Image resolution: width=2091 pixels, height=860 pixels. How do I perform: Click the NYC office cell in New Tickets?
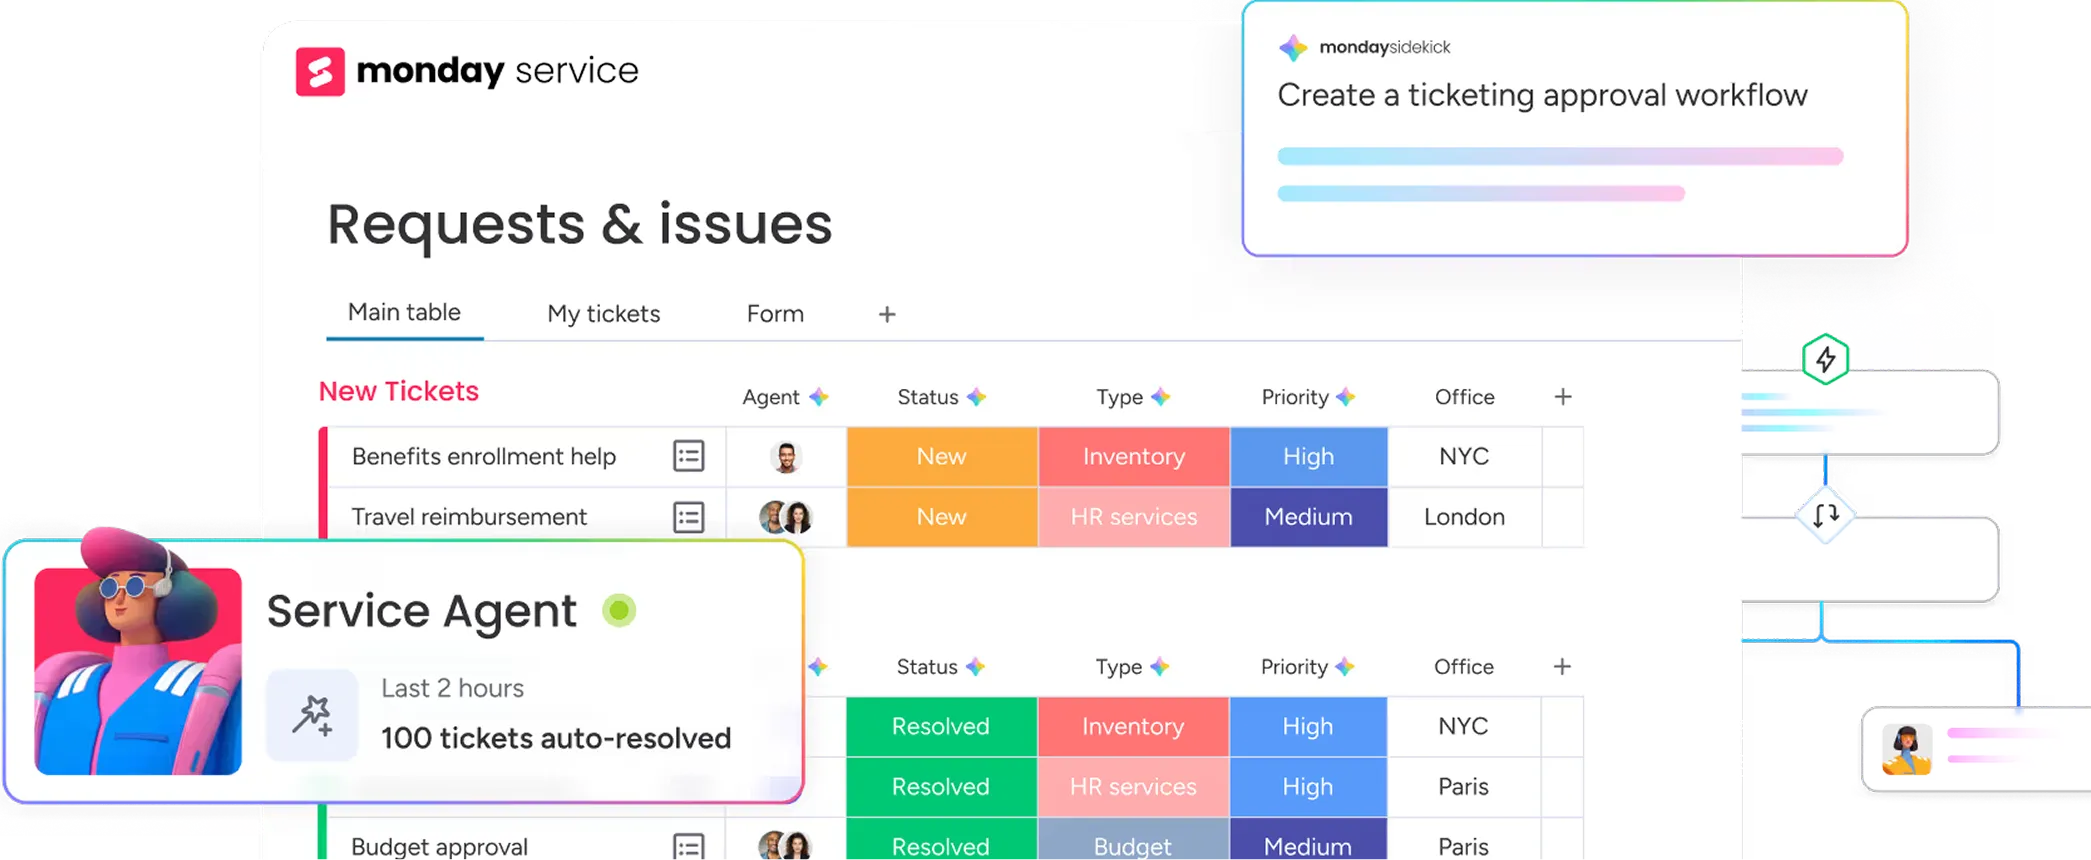(x=1465, y=457)
